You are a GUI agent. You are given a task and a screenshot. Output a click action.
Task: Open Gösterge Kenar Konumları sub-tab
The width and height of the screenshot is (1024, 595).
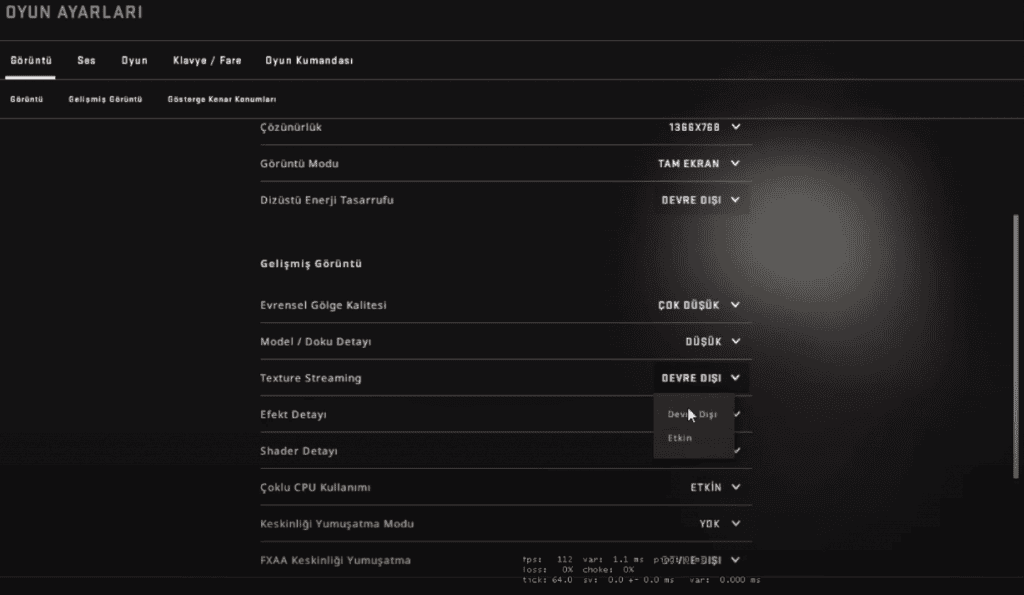click(x=221, y=100)
